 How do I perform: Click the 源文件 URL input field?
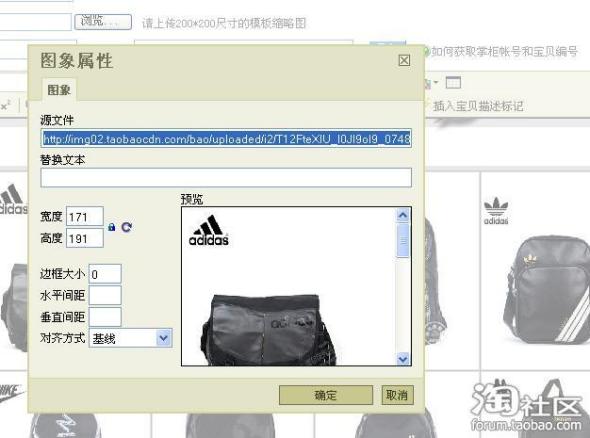pyautogui.click(x=226, y=138)
